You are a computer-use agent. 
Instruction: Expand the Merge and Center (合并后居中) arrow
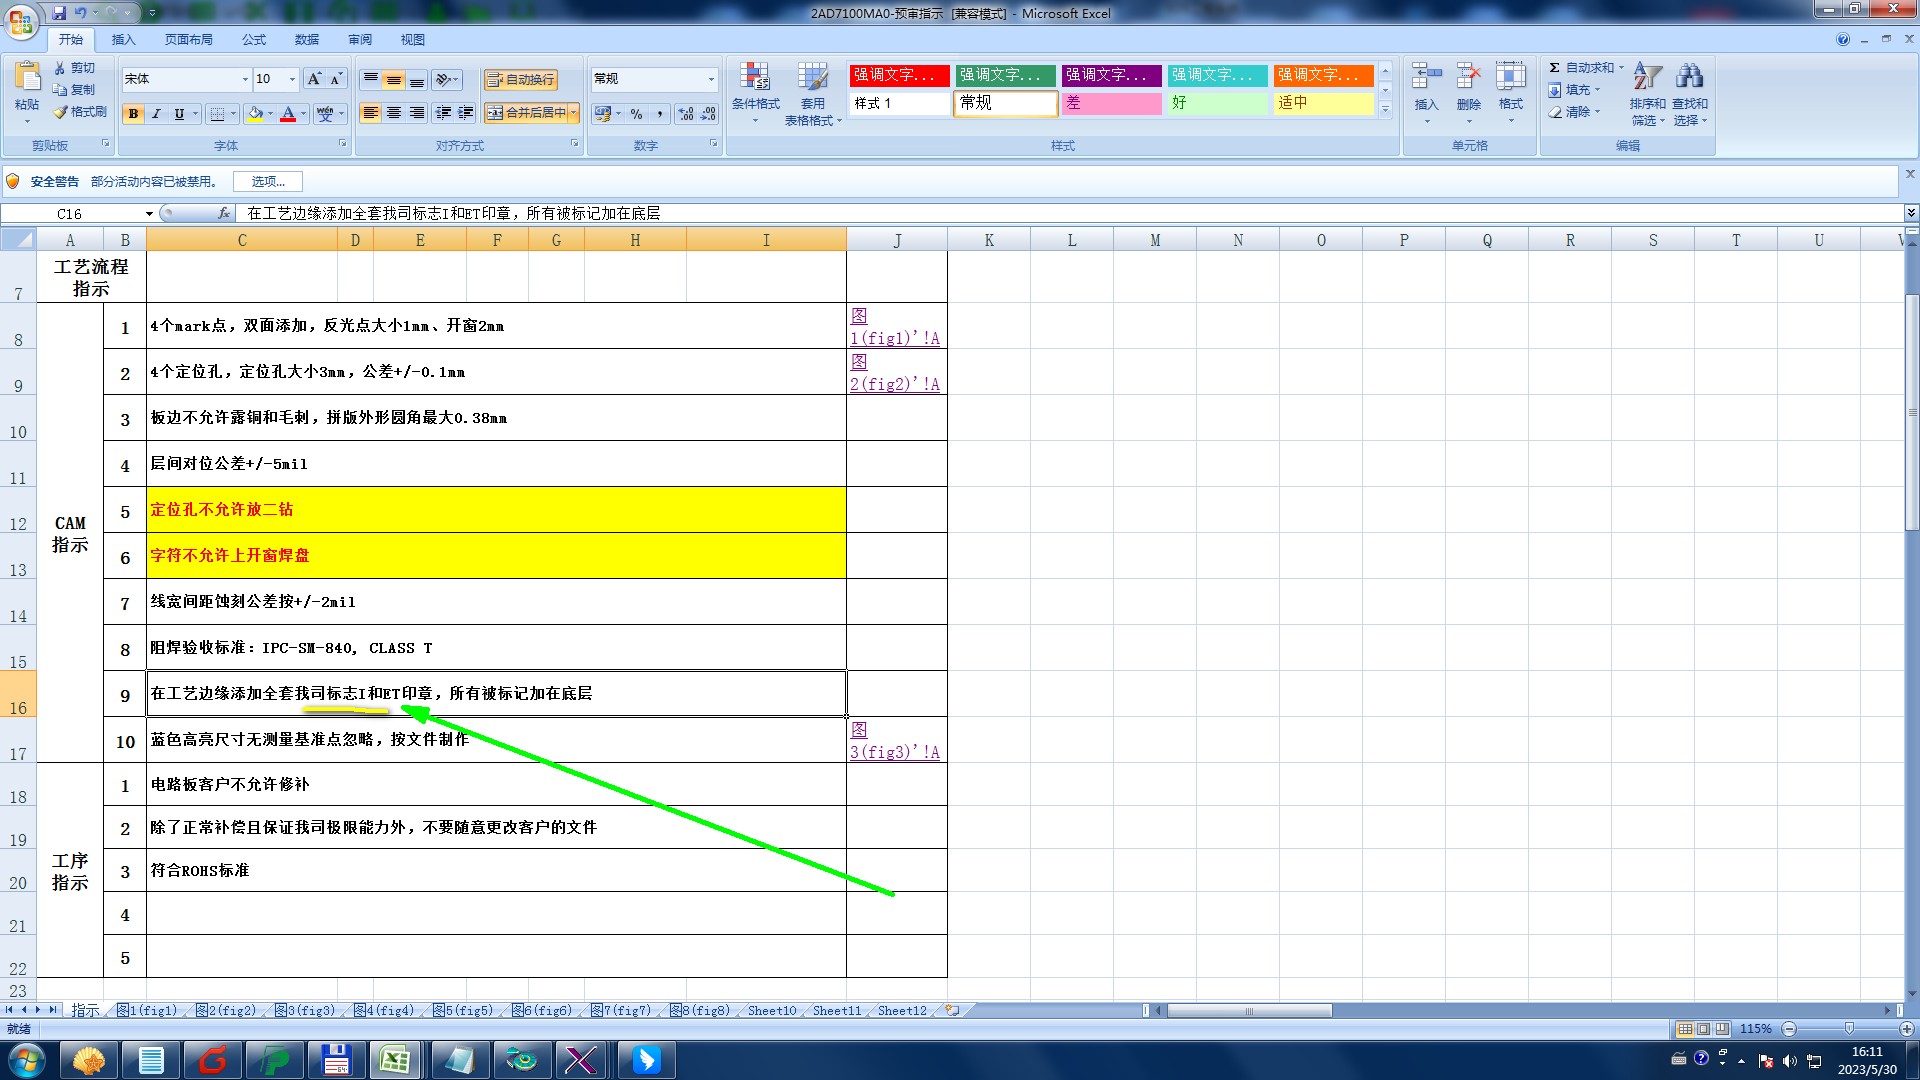[574, 113]
